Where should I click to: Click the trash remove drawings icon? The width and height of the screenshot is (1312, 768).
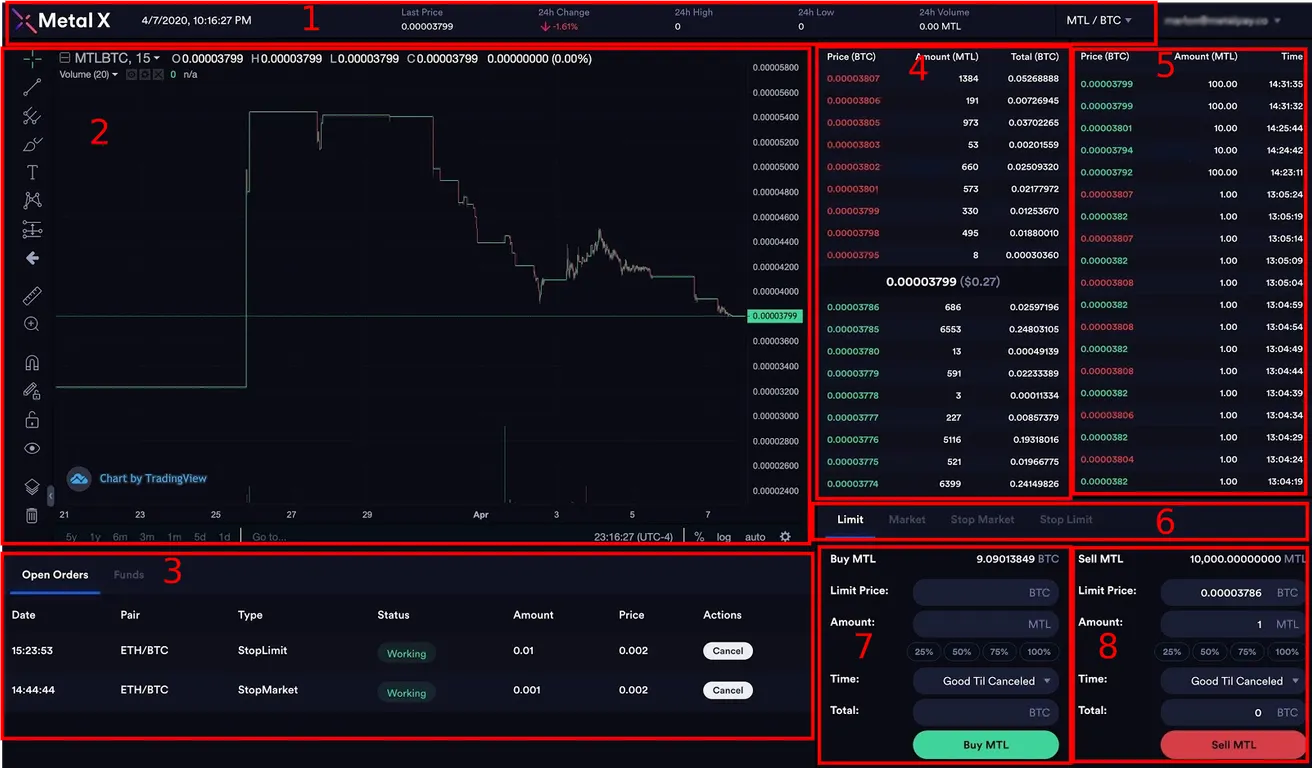32,516
